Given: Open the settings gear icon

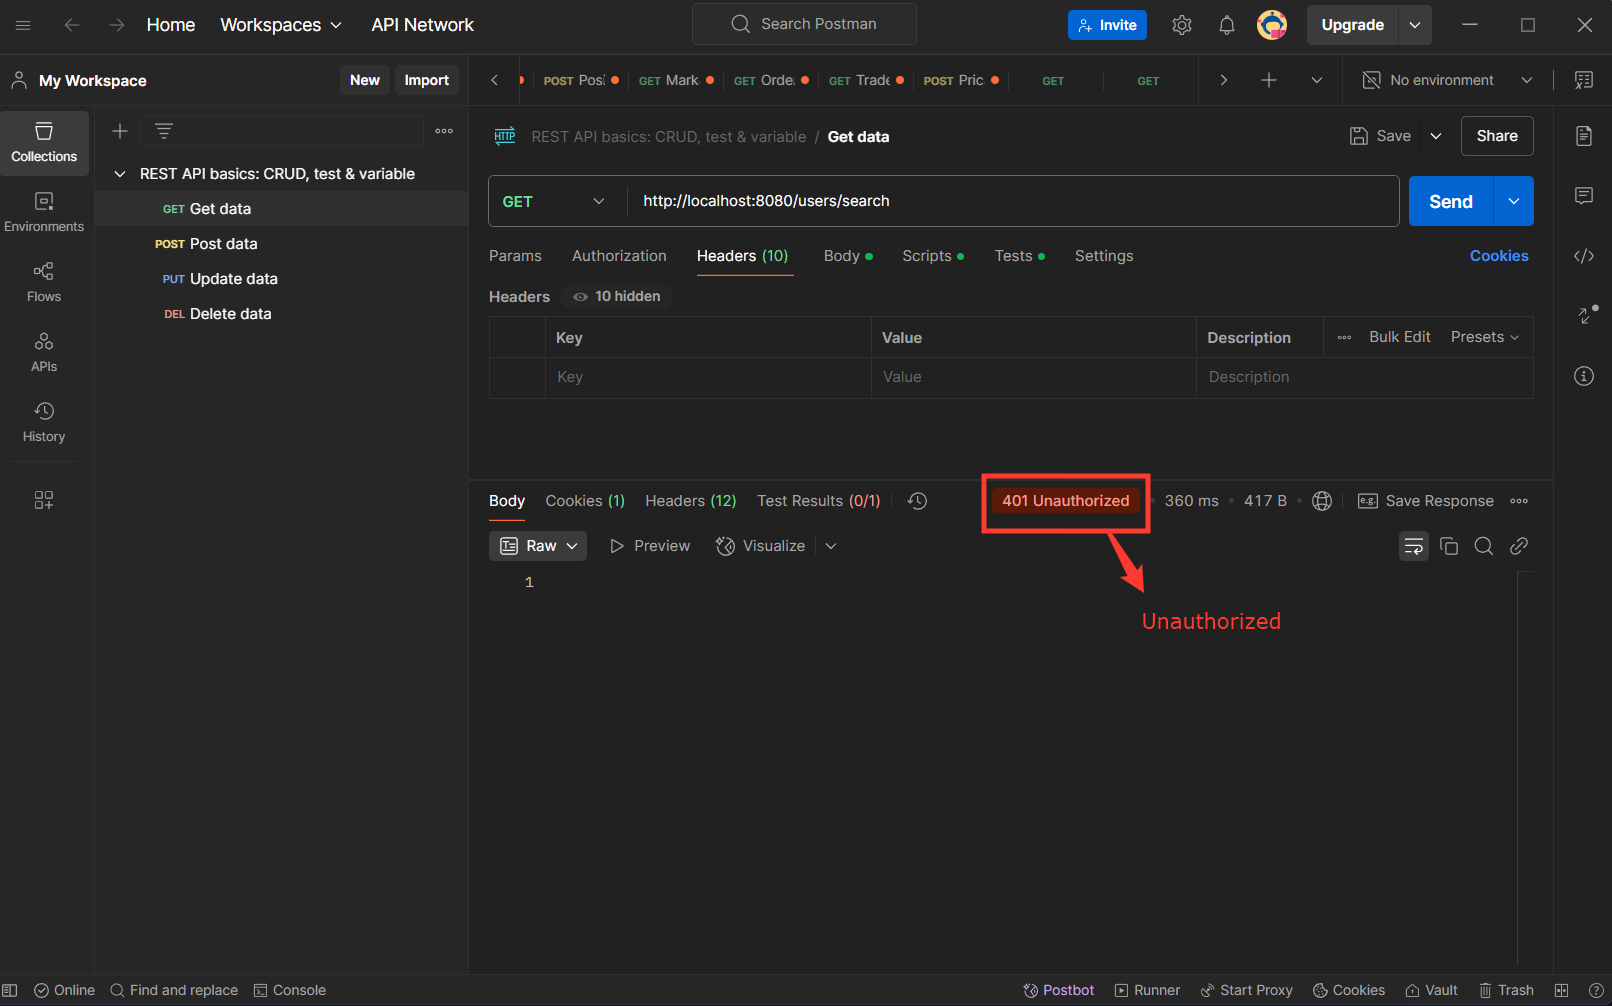Looking at the screenshot, I should click(x=1182, y=25).
